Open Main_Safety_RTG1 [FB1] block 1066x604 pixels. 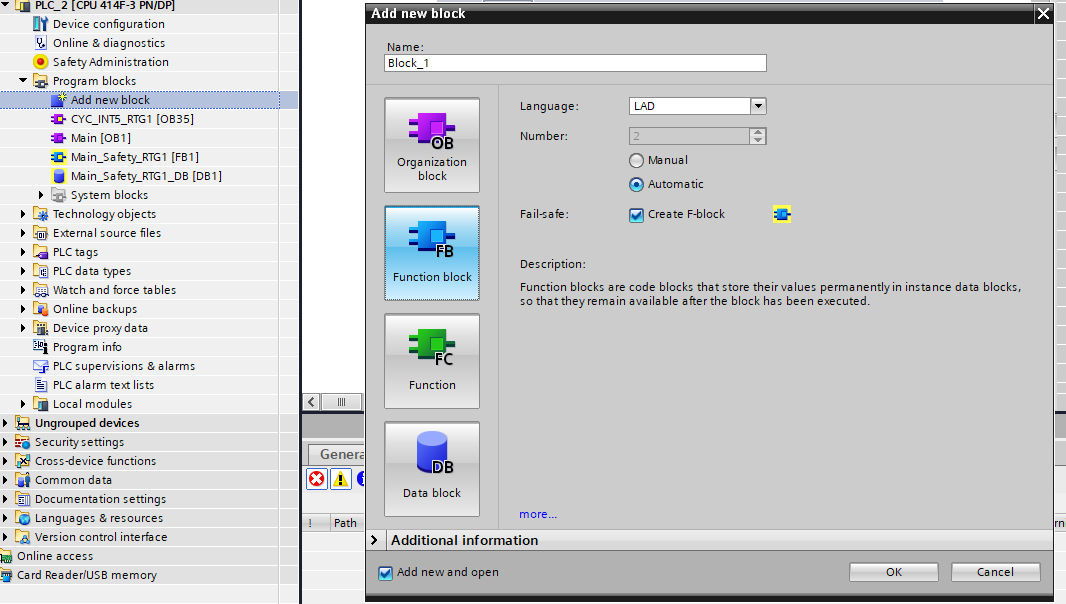tap(134, 157)
